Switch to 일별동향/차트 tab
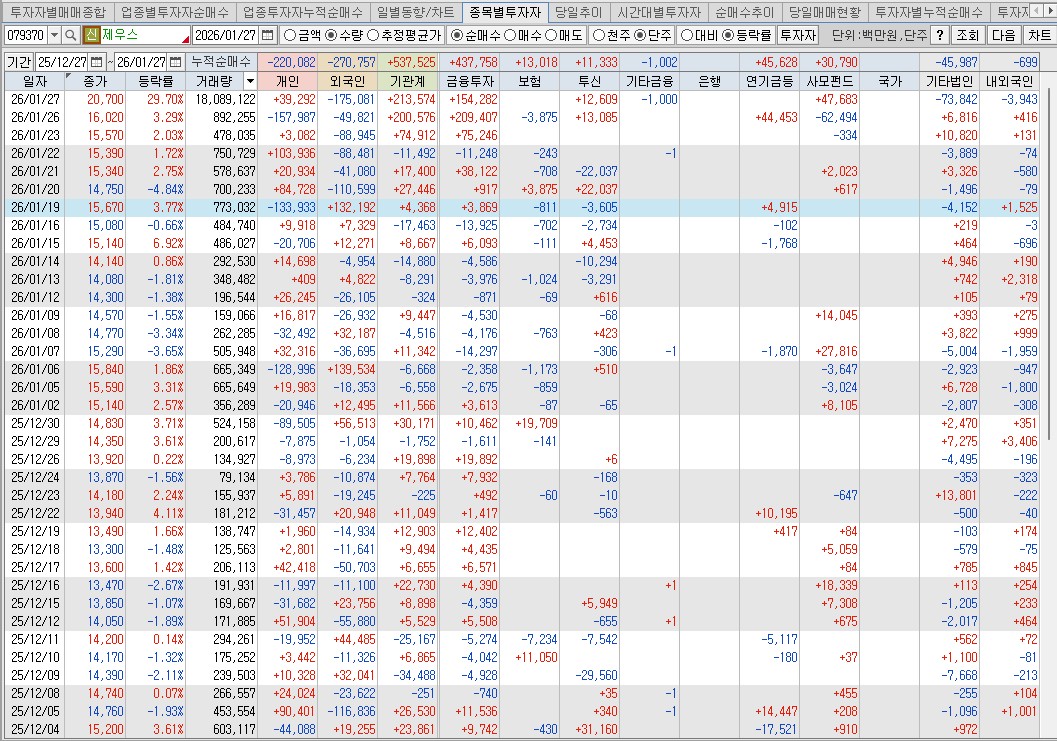 point(416,11)
